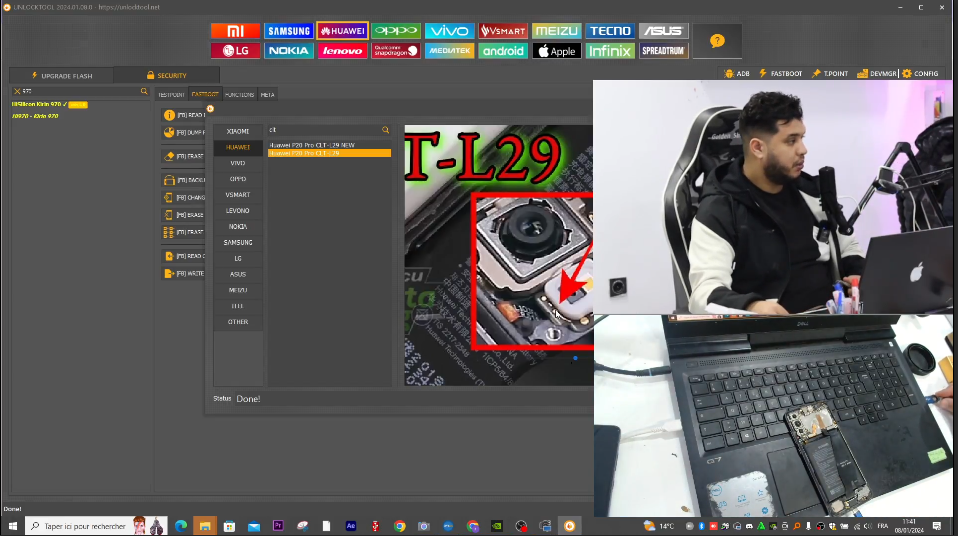Select the Spreadtrum brand logo
Viewport: 958px width, 536px height.
pyautogui.click(x=664, y=51)
